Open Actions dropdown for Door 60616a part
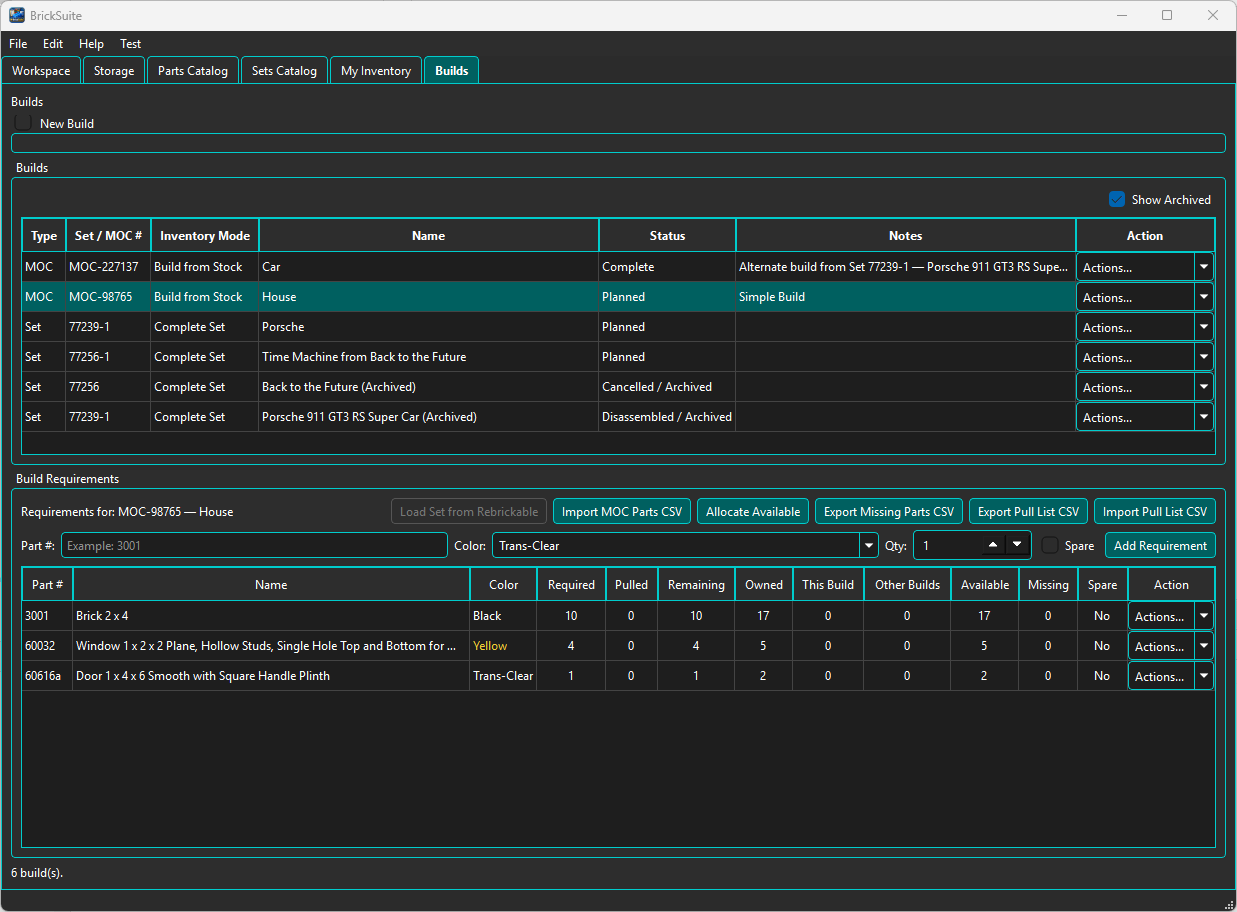This screenshot has width=1237, height=912. pyautogui.click(x=1204, y=676)
